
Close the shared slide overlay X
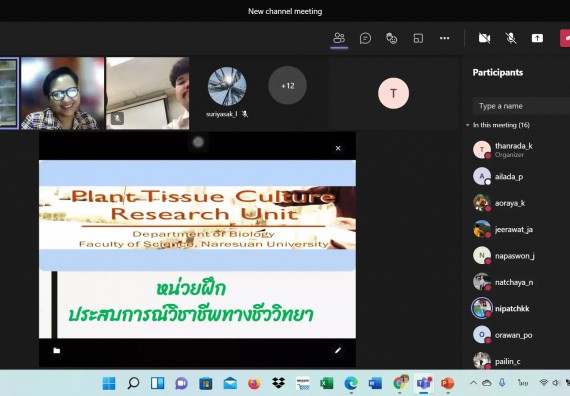[x=338, y=148]
